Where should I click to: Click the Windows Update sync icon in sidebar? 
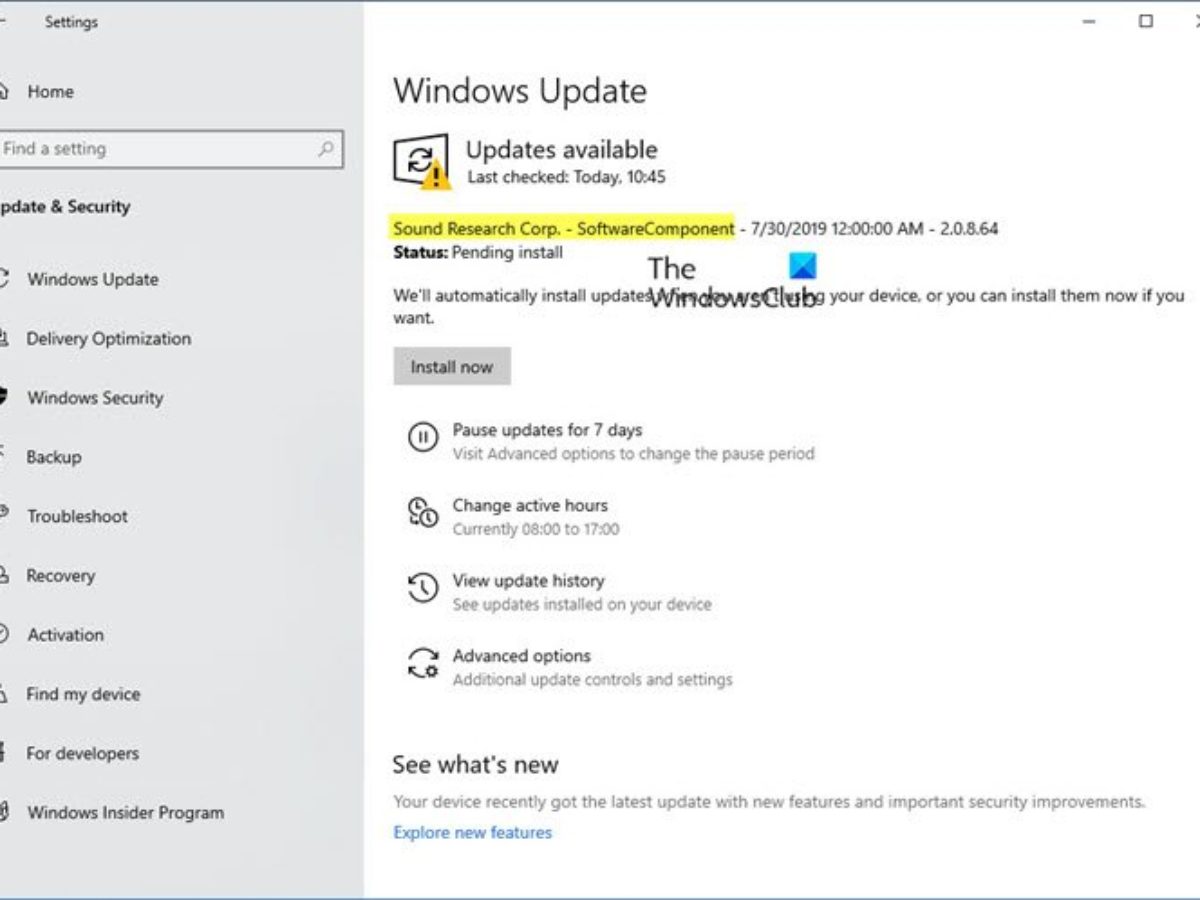point(4,279)
